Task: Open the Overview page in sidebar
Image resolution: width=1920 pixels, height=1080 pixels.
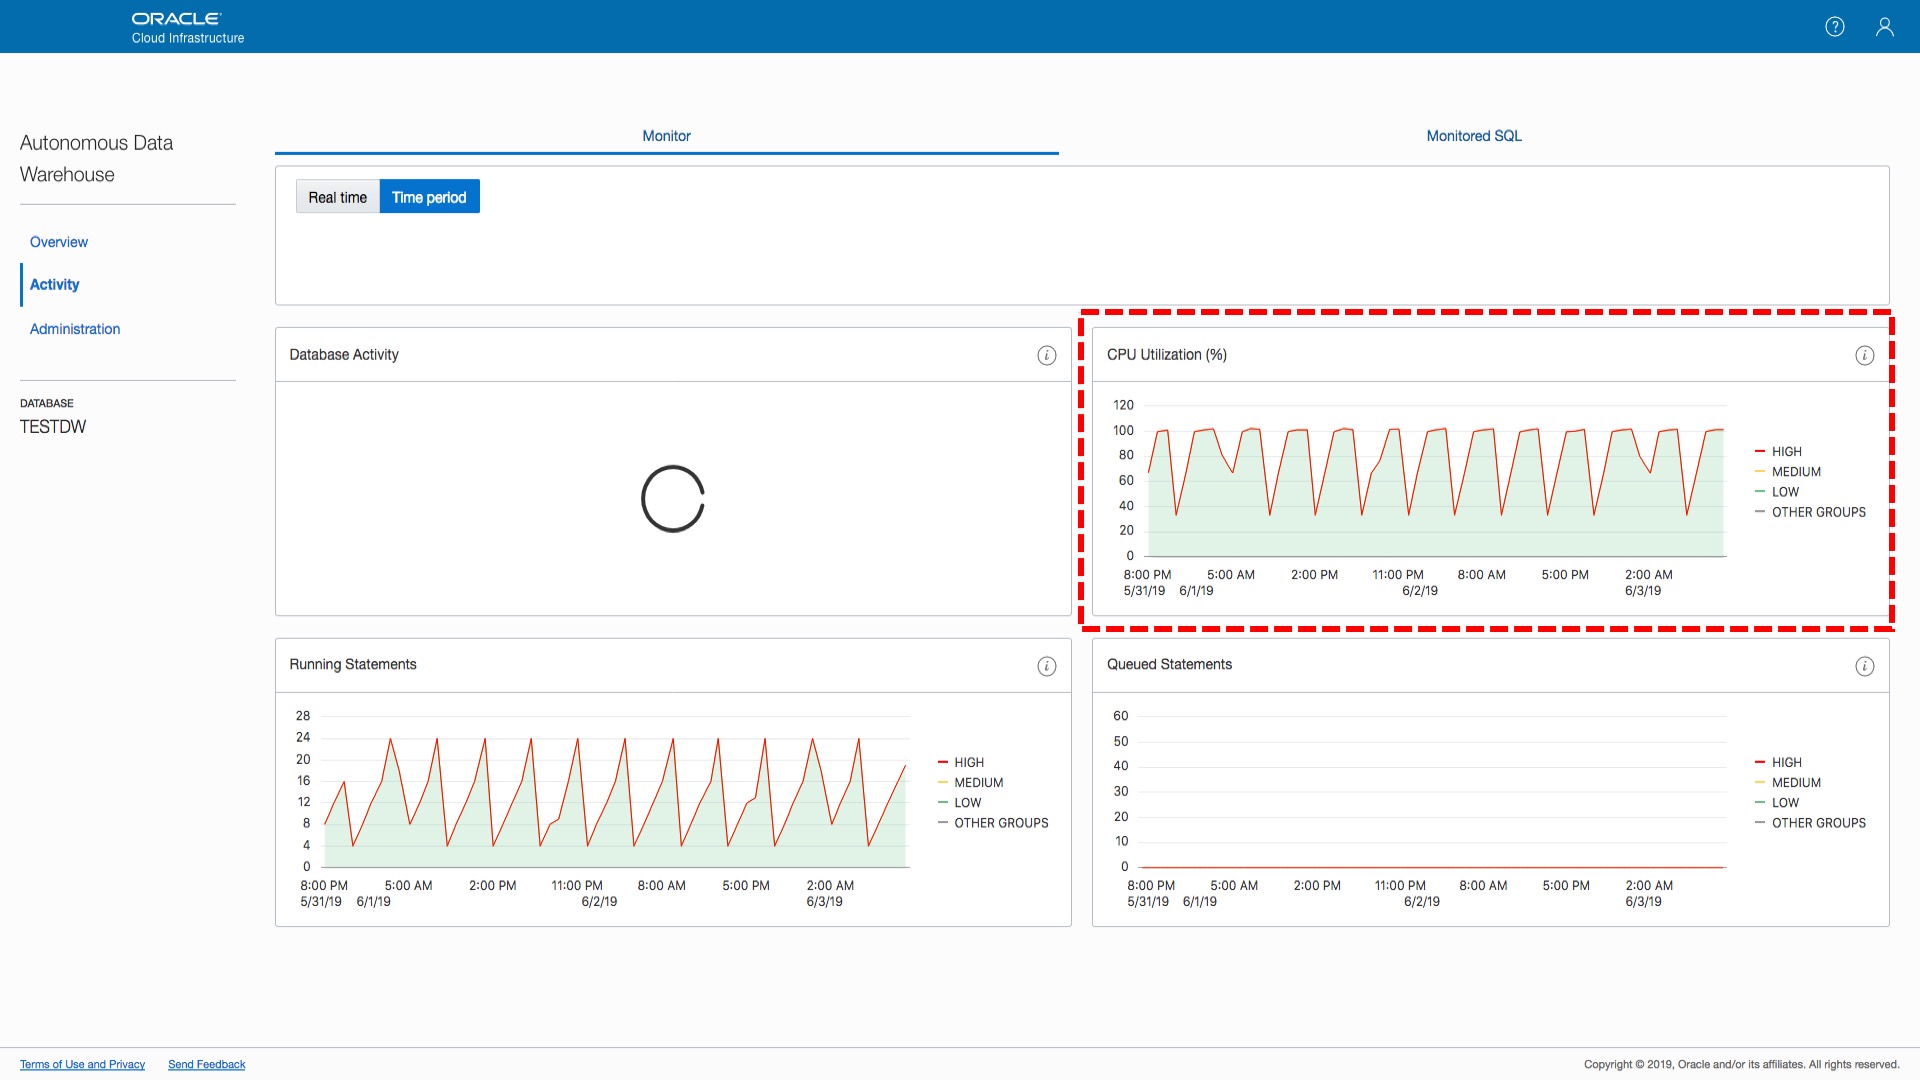Action: 59,242
